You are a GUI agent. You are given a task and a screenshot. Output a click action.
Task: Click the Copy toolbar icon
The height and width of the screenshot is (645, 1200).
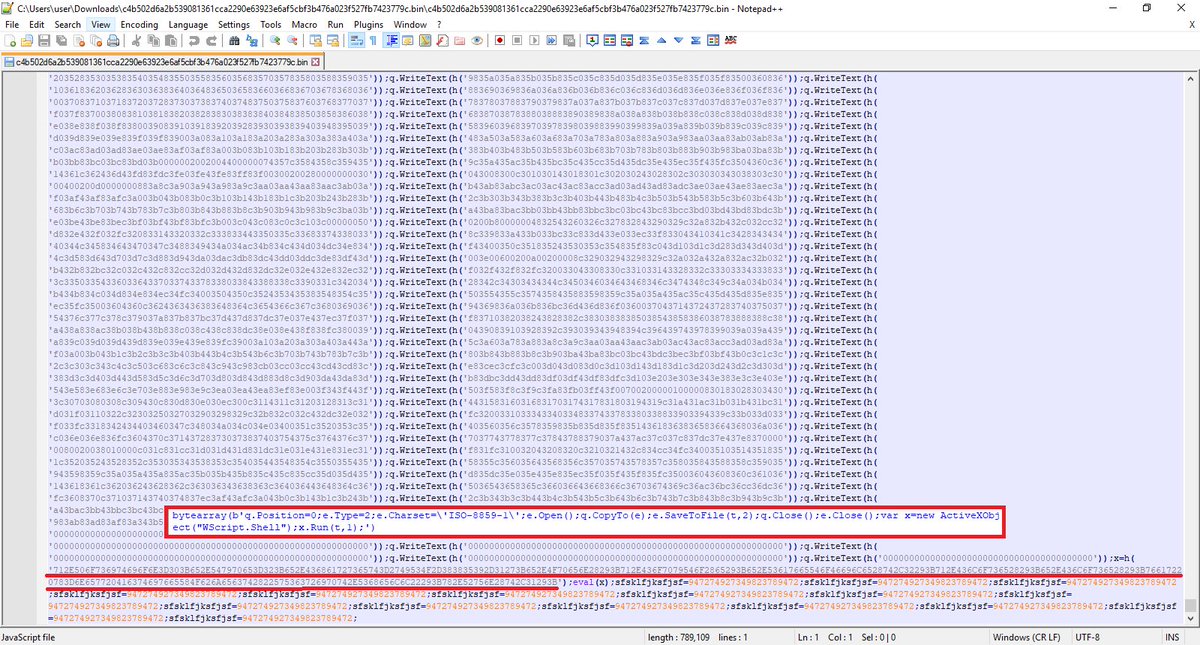coord(153,40)
